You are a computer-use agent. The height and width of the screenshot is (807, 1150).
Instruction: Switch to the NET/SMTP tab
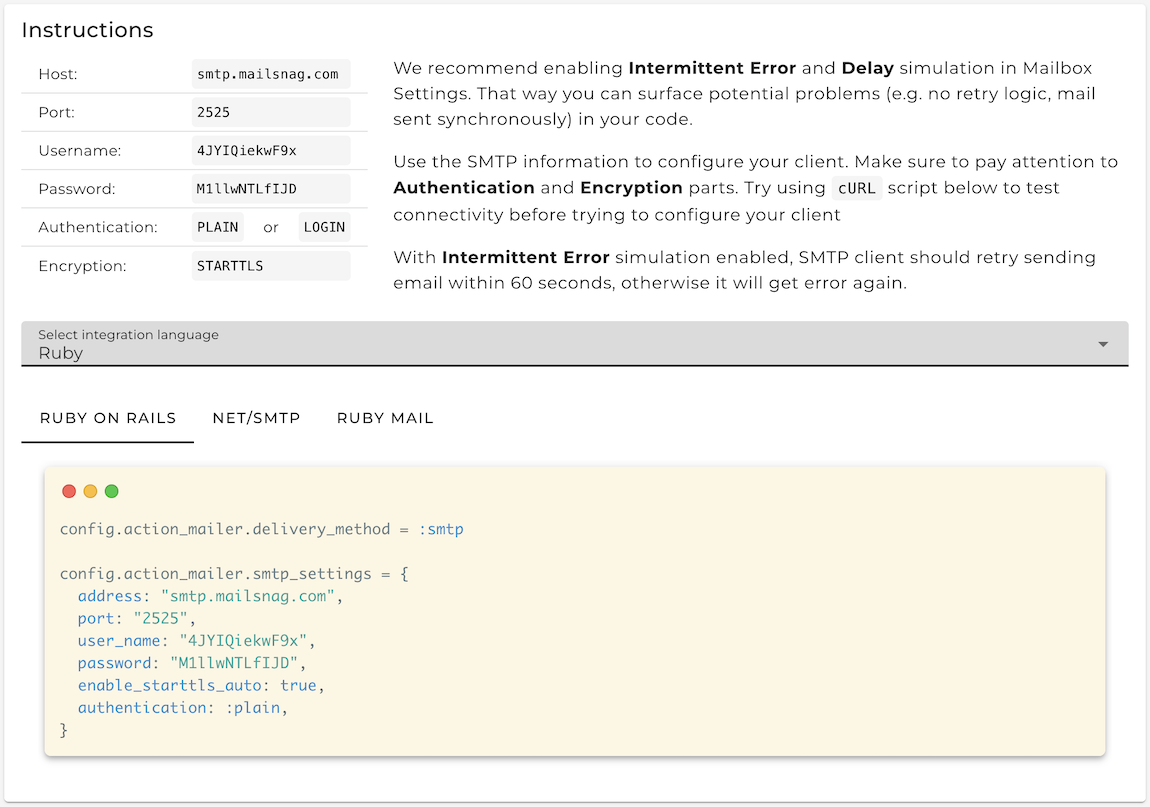coord(256,418)
